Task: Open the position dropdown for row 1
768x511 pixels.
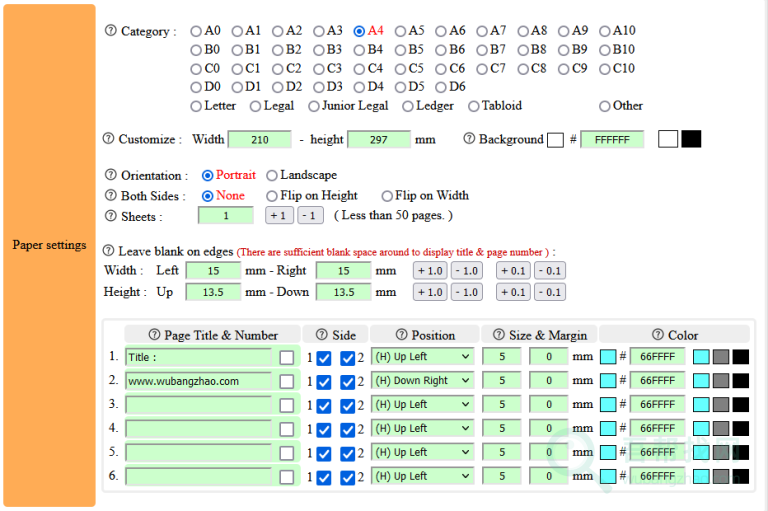Action: (422, 357)
